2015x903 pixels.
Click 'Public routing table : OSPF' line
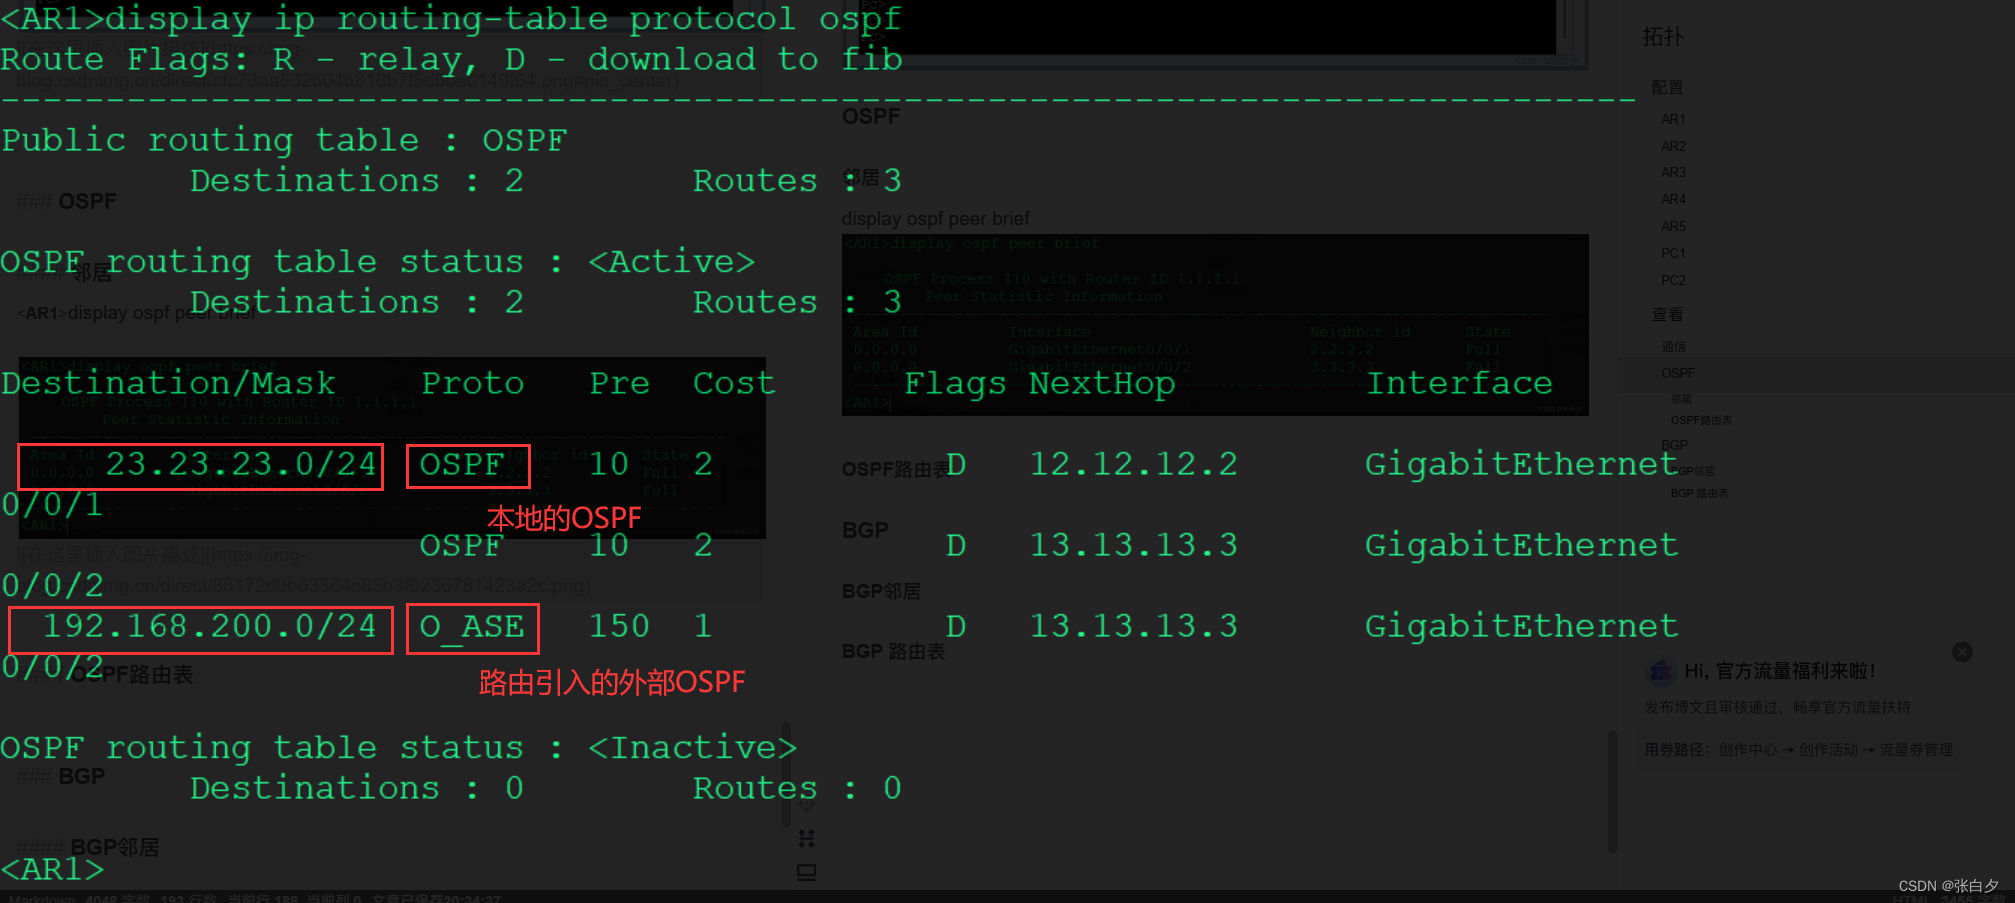(284, 140)
